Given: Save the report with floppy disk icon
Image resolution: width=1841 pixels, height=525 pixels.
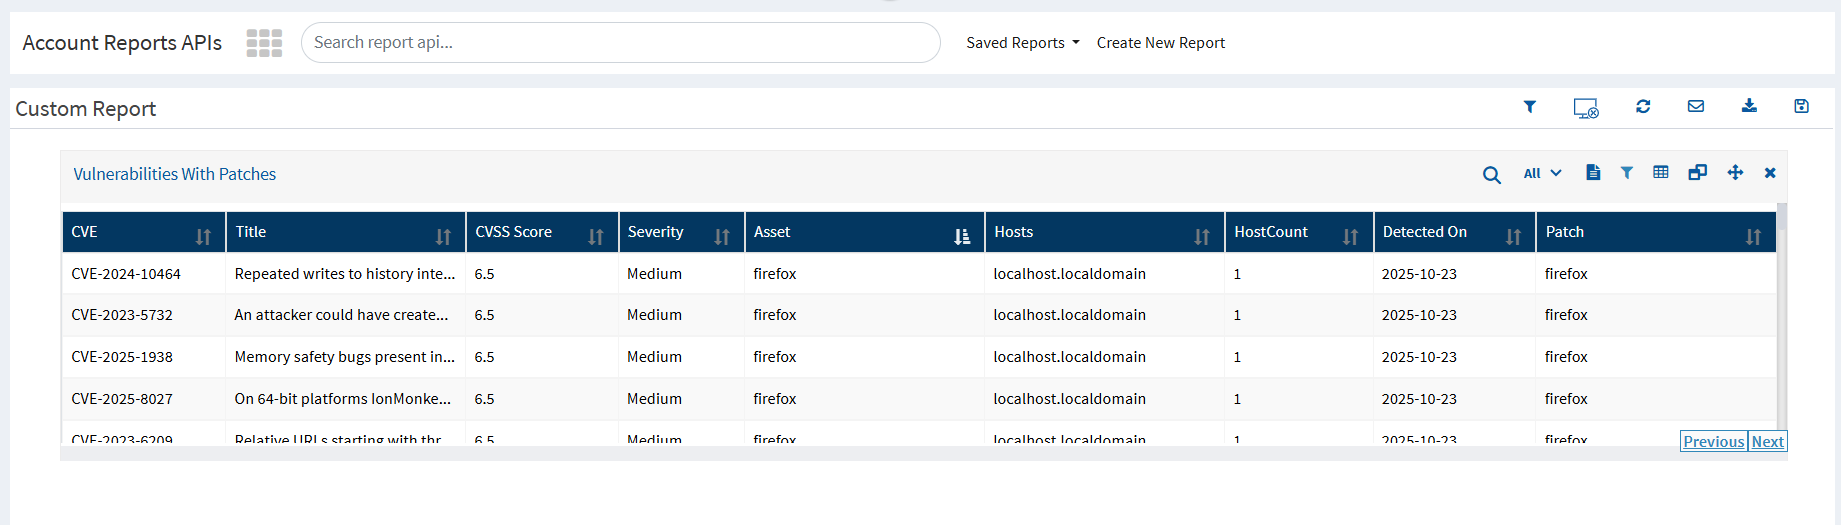Looking at the screenshot, I should pos(1801,106).
